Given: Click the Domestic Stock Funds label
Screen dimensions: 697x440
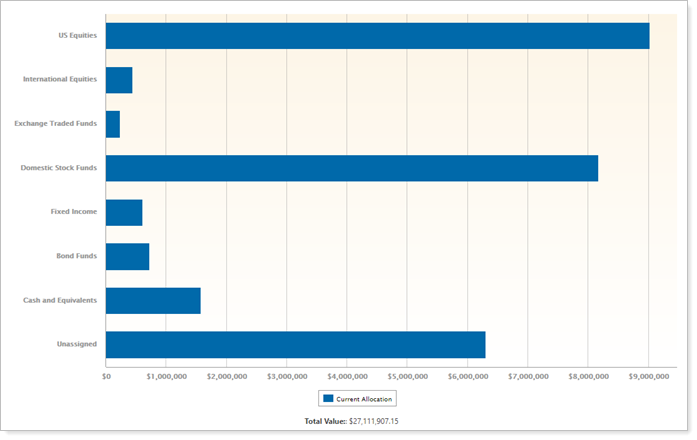Looking at the screenshot, I should 59,168.
